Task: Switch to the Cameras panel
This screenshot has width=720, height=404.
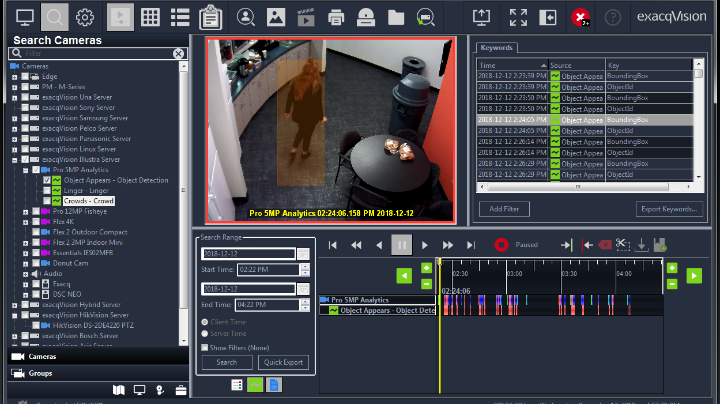Action: pyautogui.click(x=98, y=356)
